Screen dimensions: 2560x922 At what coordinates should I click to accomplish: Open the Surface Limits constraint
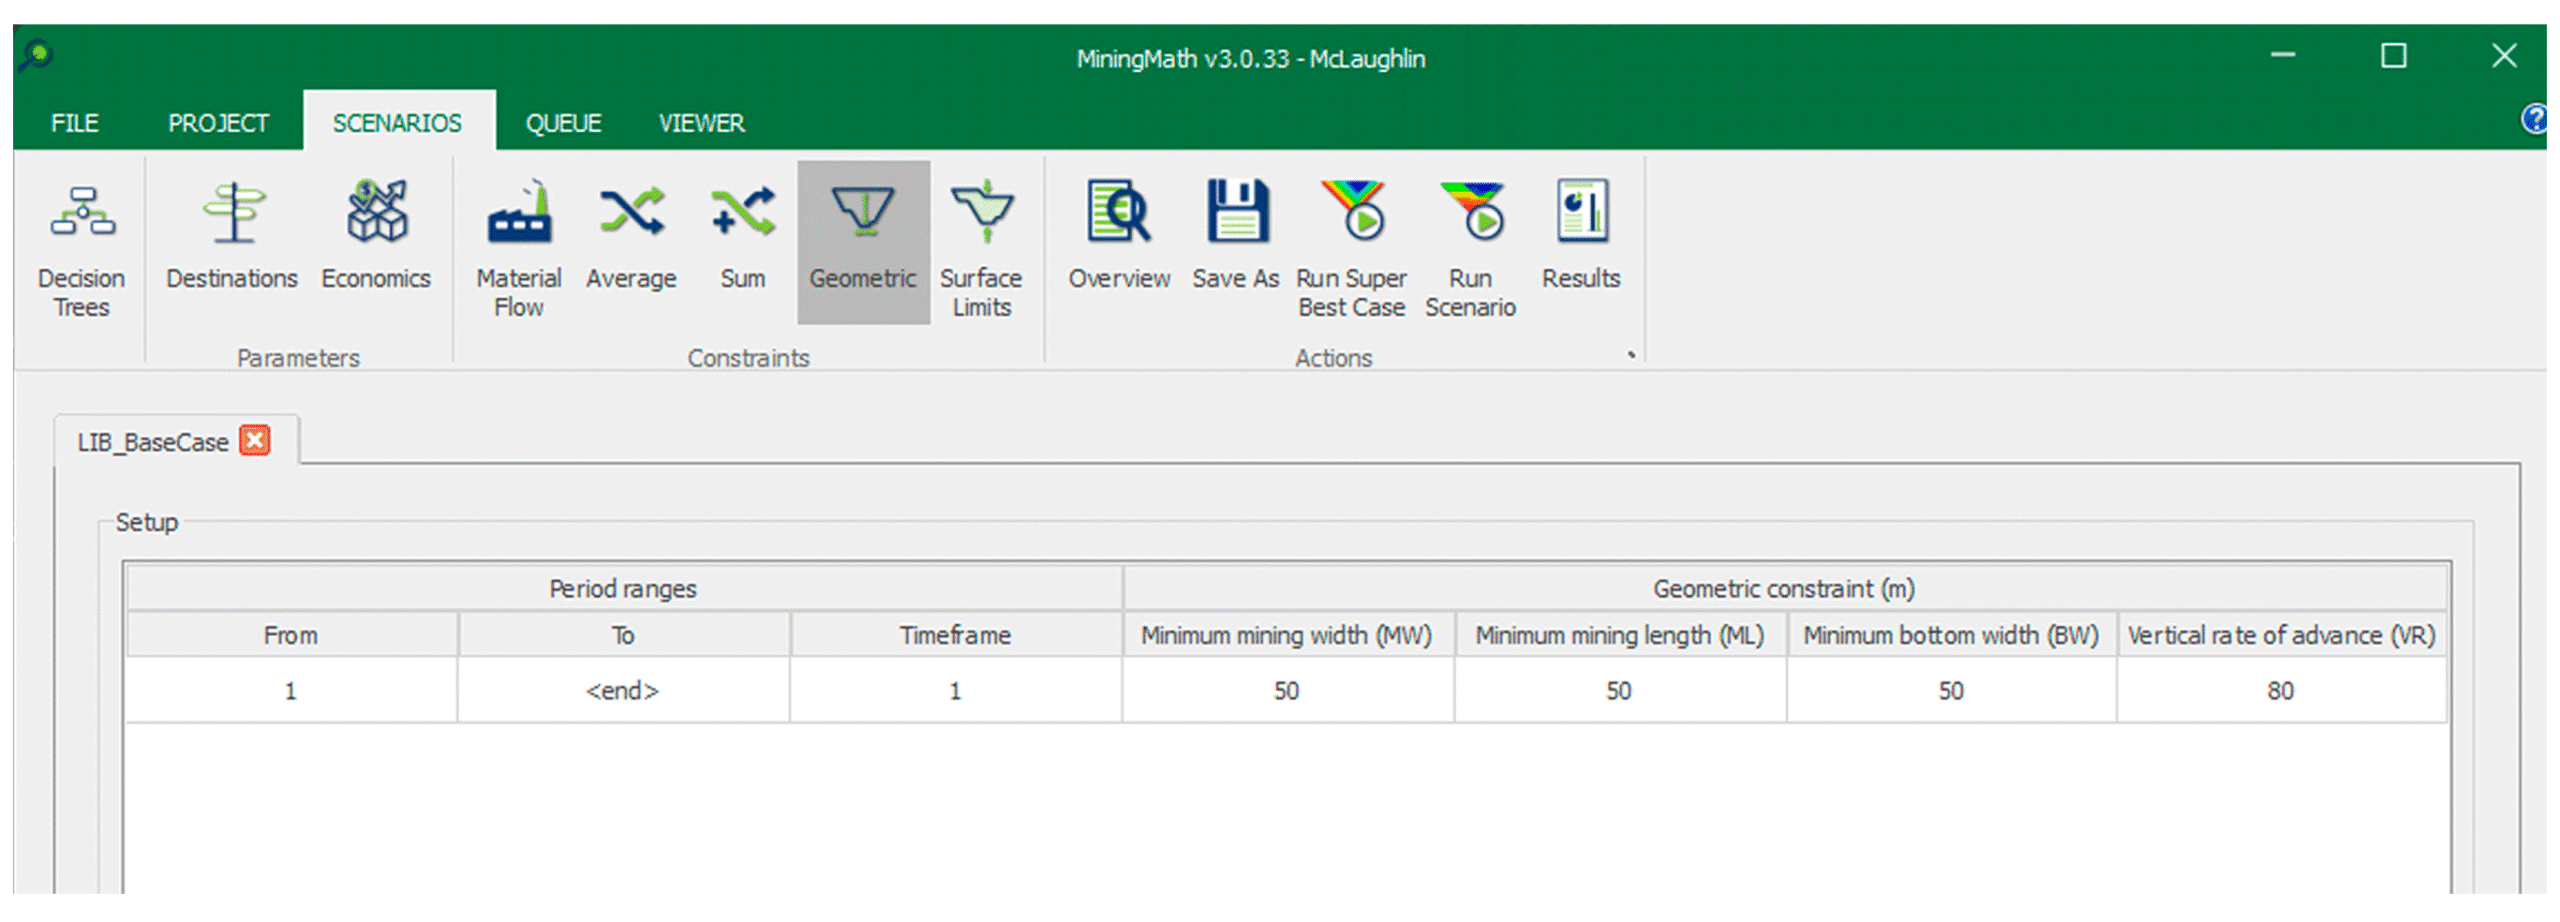[x=980, y=247]
